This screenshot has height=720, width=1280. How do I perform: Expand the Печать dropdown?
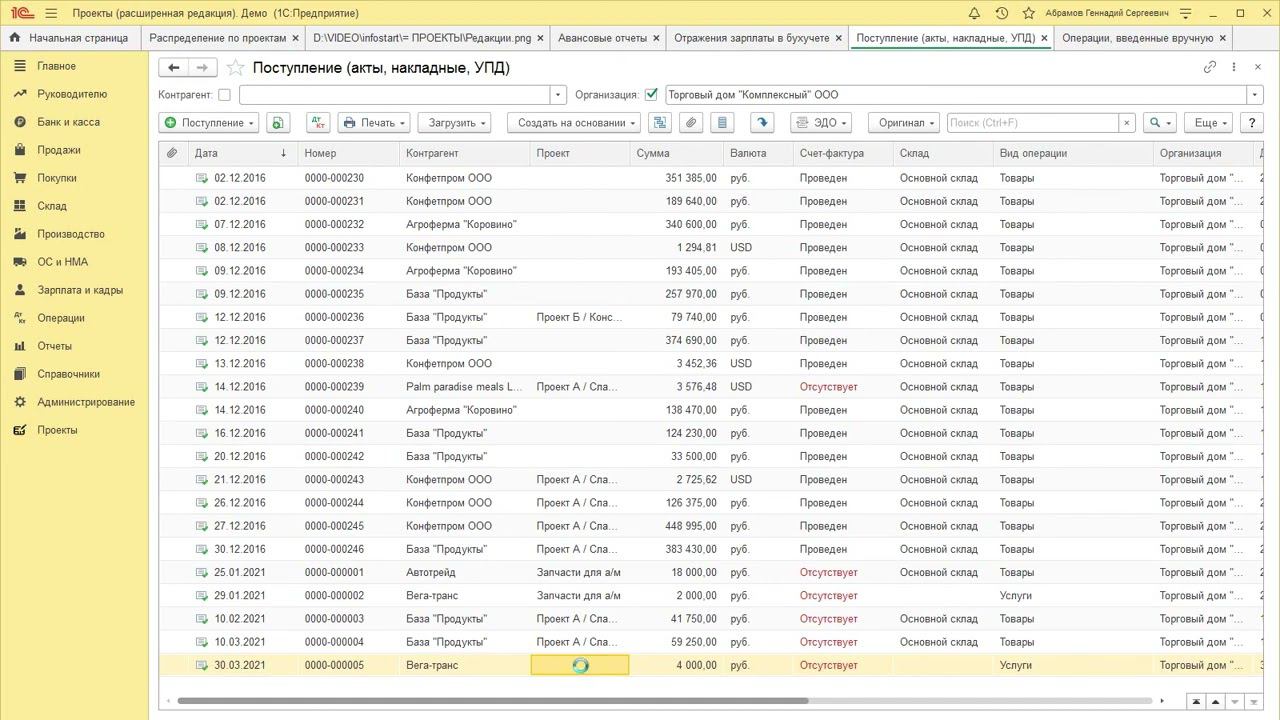[374, 123]
